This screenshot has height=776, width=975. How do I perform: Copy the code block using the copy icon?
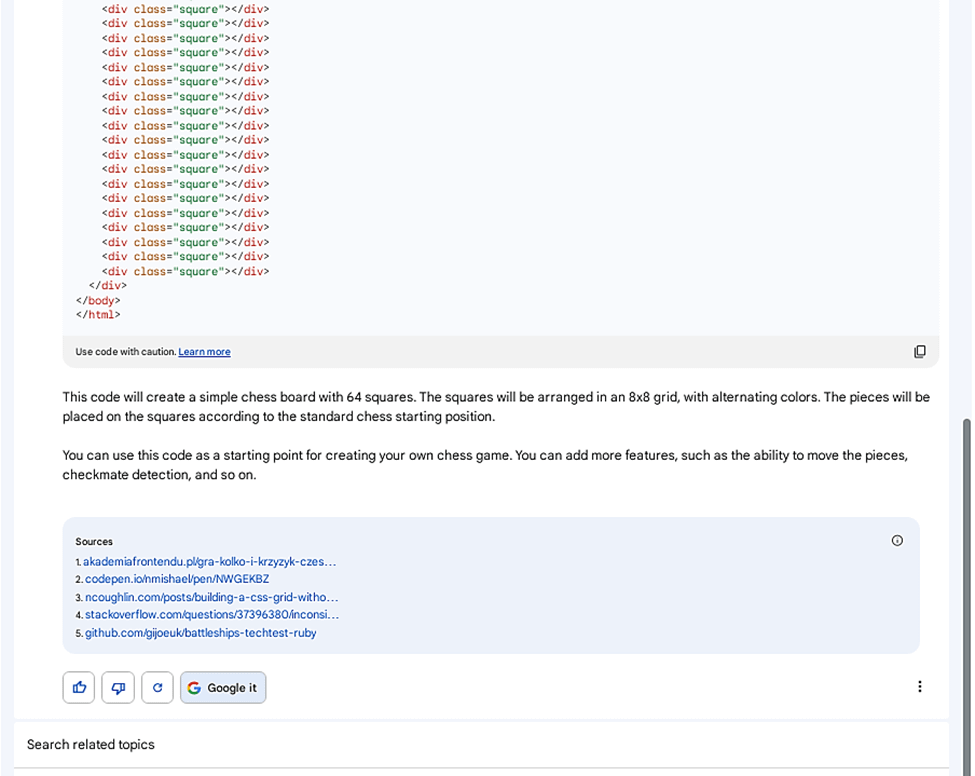[x=919, y=352]
